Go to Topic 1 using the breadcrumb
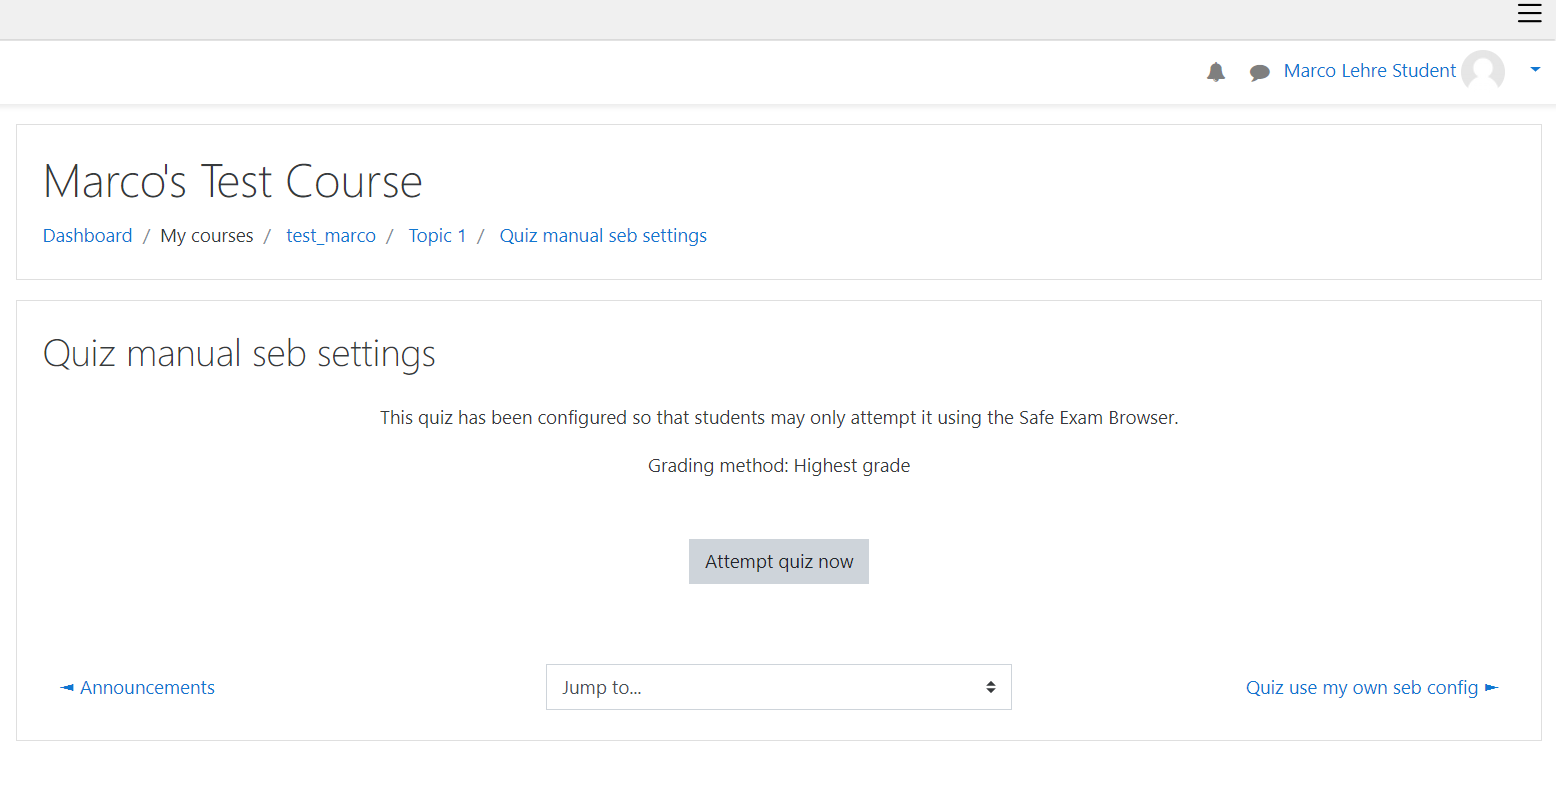Screen dimensions: 1556x785 point(437,235)
